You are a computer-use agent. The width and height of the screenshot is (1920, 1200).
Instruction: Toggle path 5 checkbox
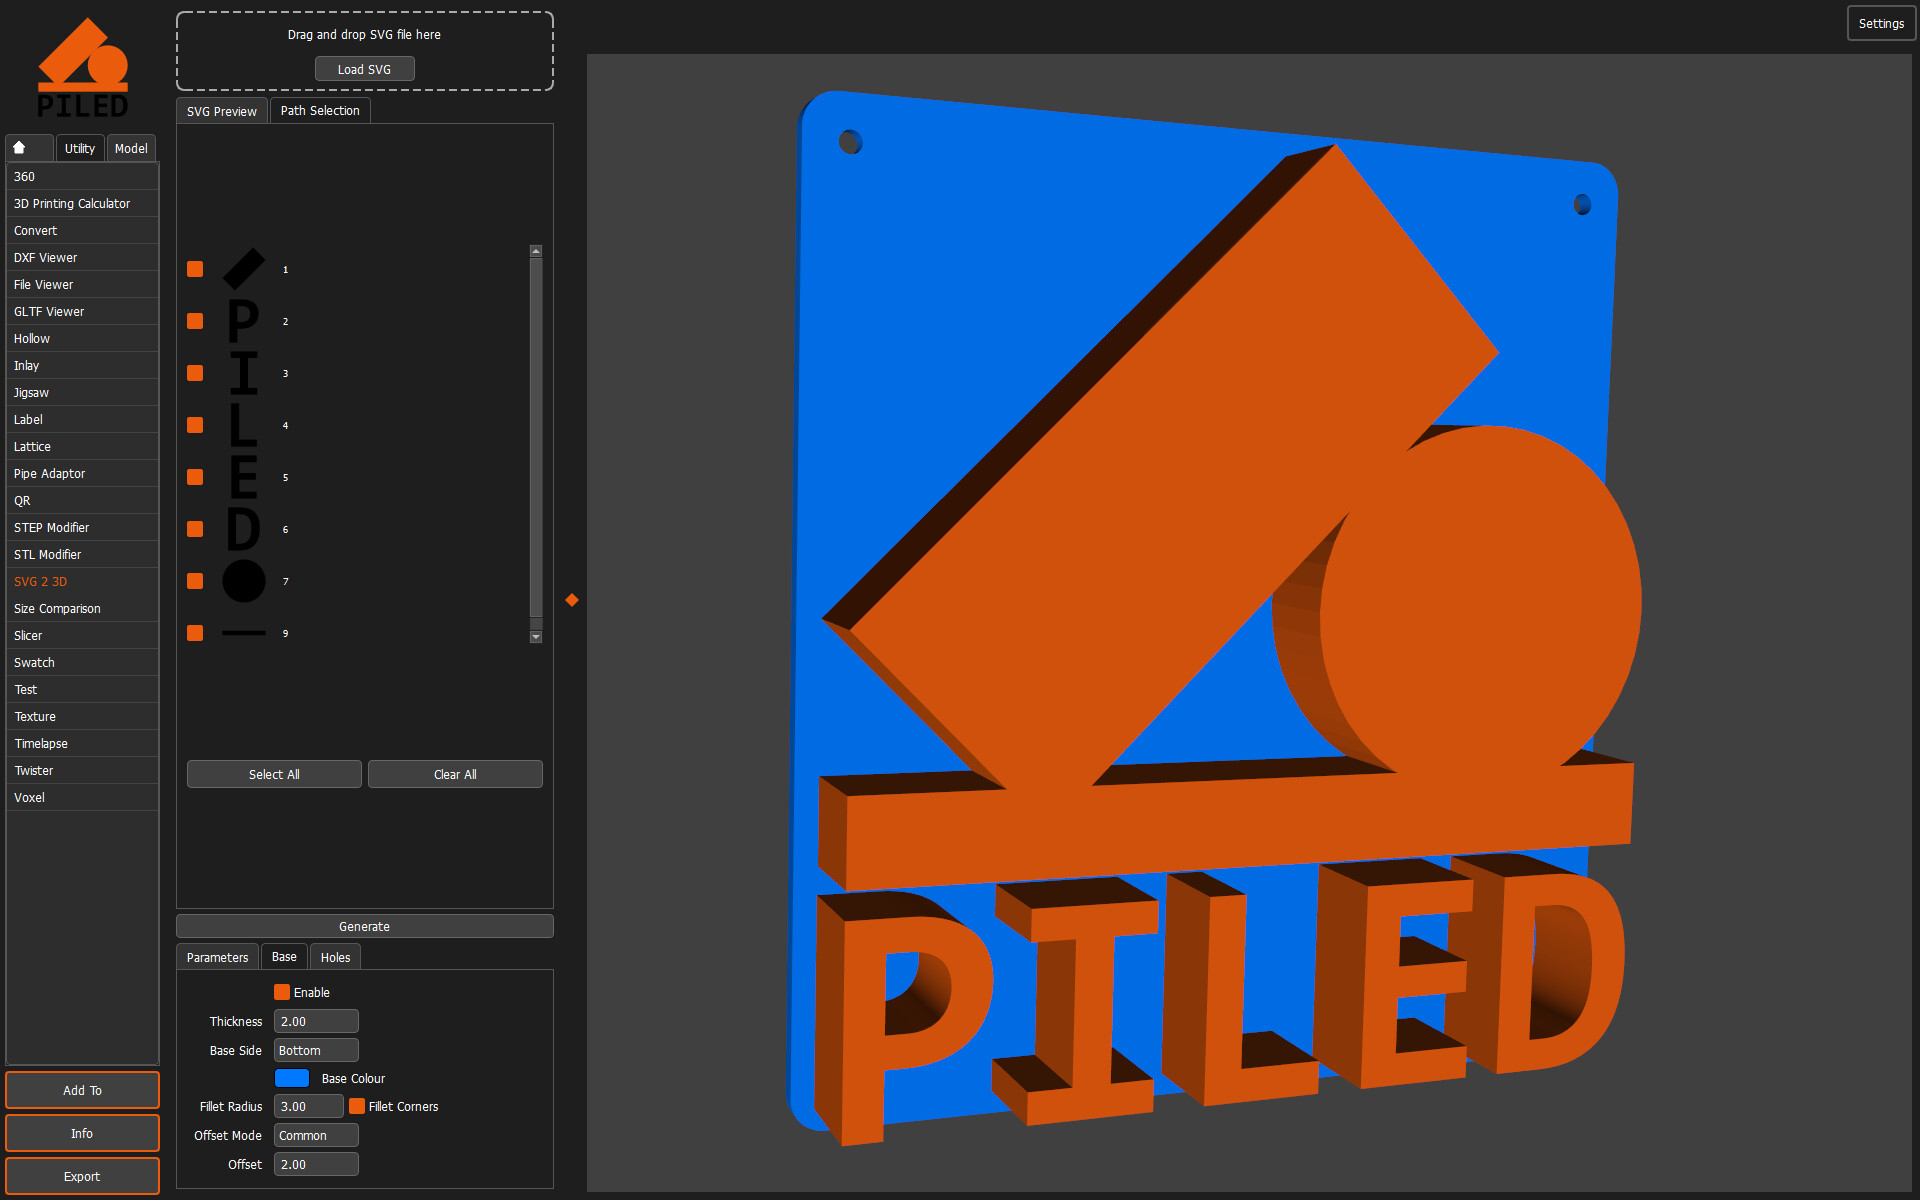tap(195, 477)
